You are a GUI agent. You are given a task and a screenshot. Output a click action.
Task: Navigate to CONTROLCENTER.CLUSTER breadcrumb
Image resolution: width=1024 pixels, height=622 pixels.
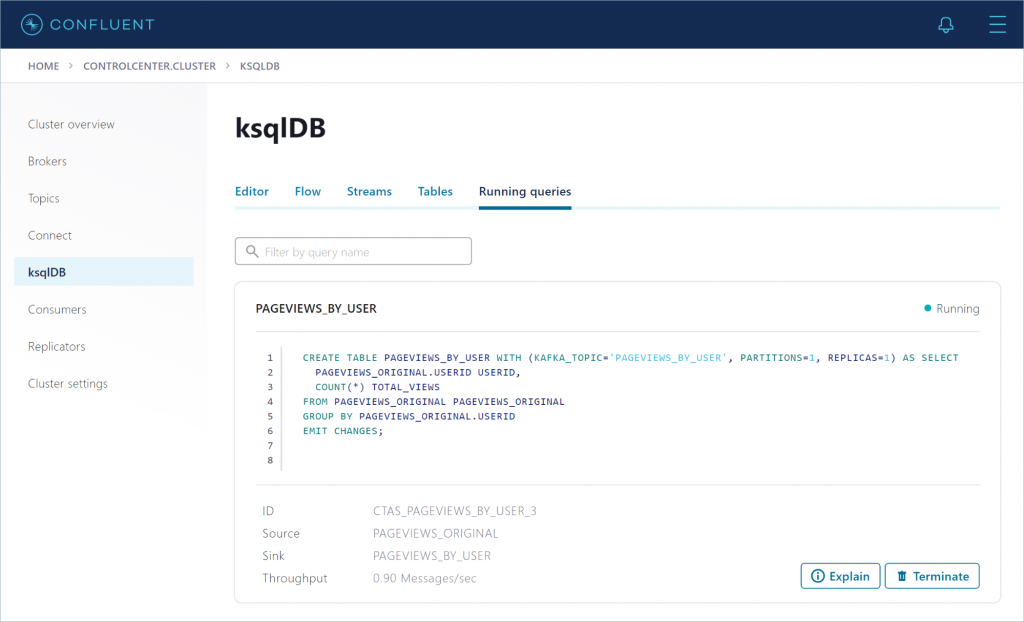pyautogui.click(x=149, y=66)
